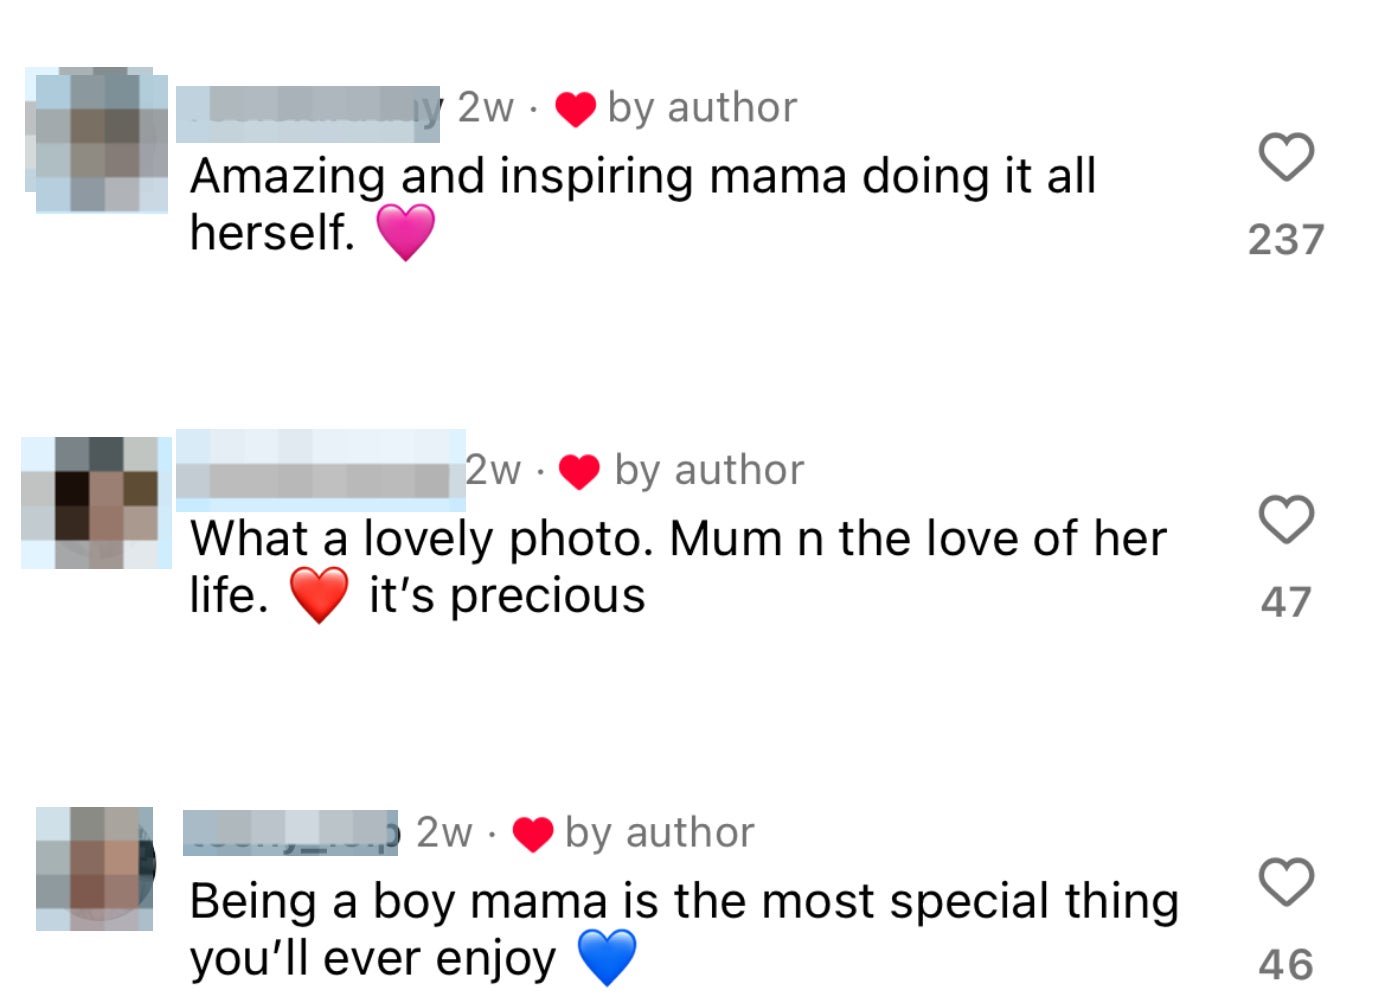The height and width of the screenshot is (1004, 1386).
Task: Like the "What a lovely photo" comment
Action: [x=1285, y=519]
